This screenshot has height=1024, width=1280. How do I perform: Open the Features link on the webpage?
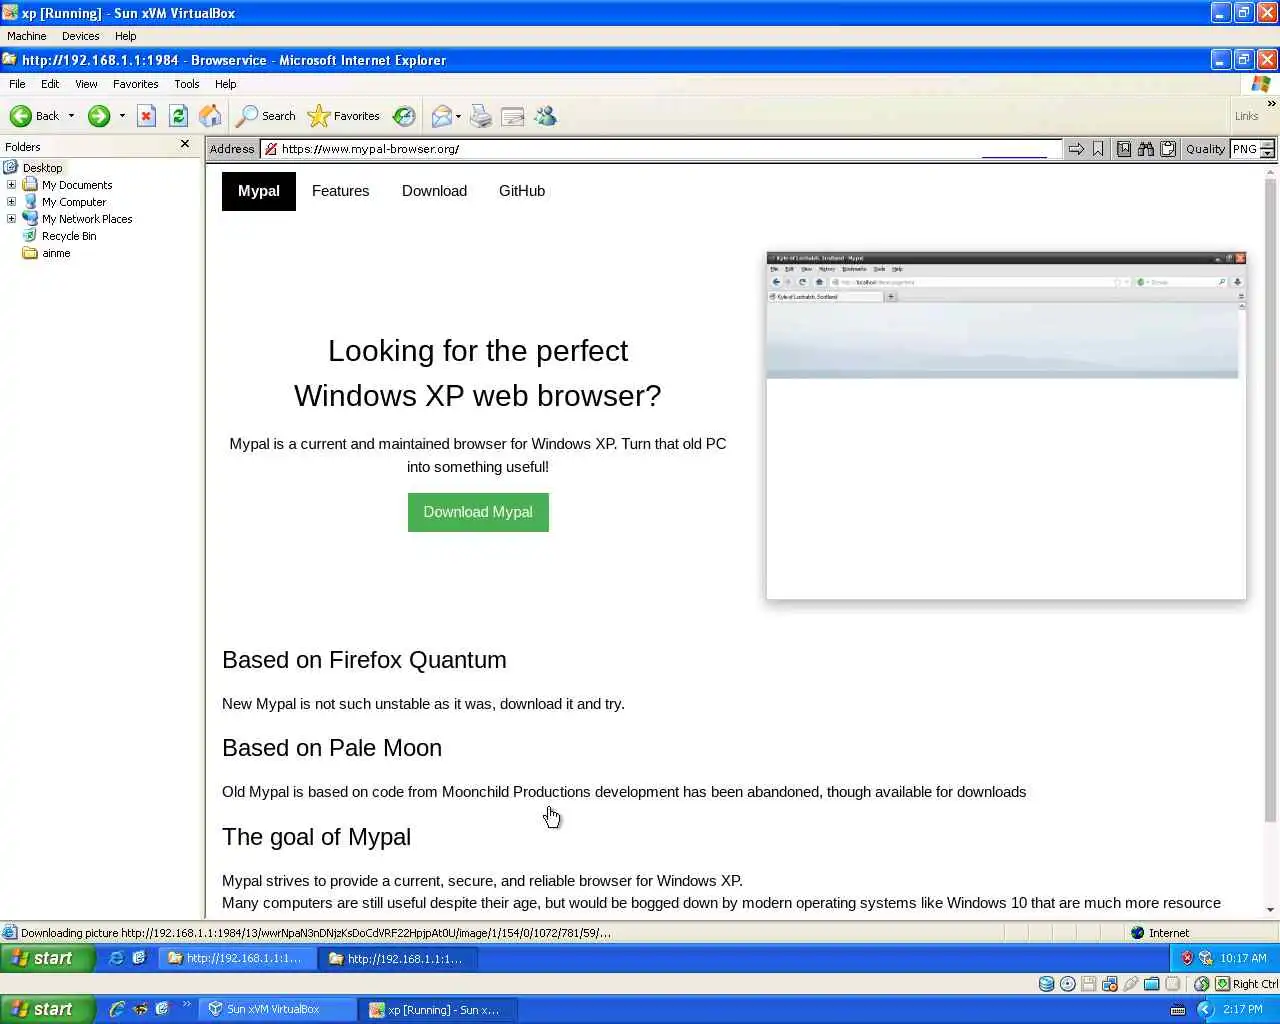pos(340,191)
